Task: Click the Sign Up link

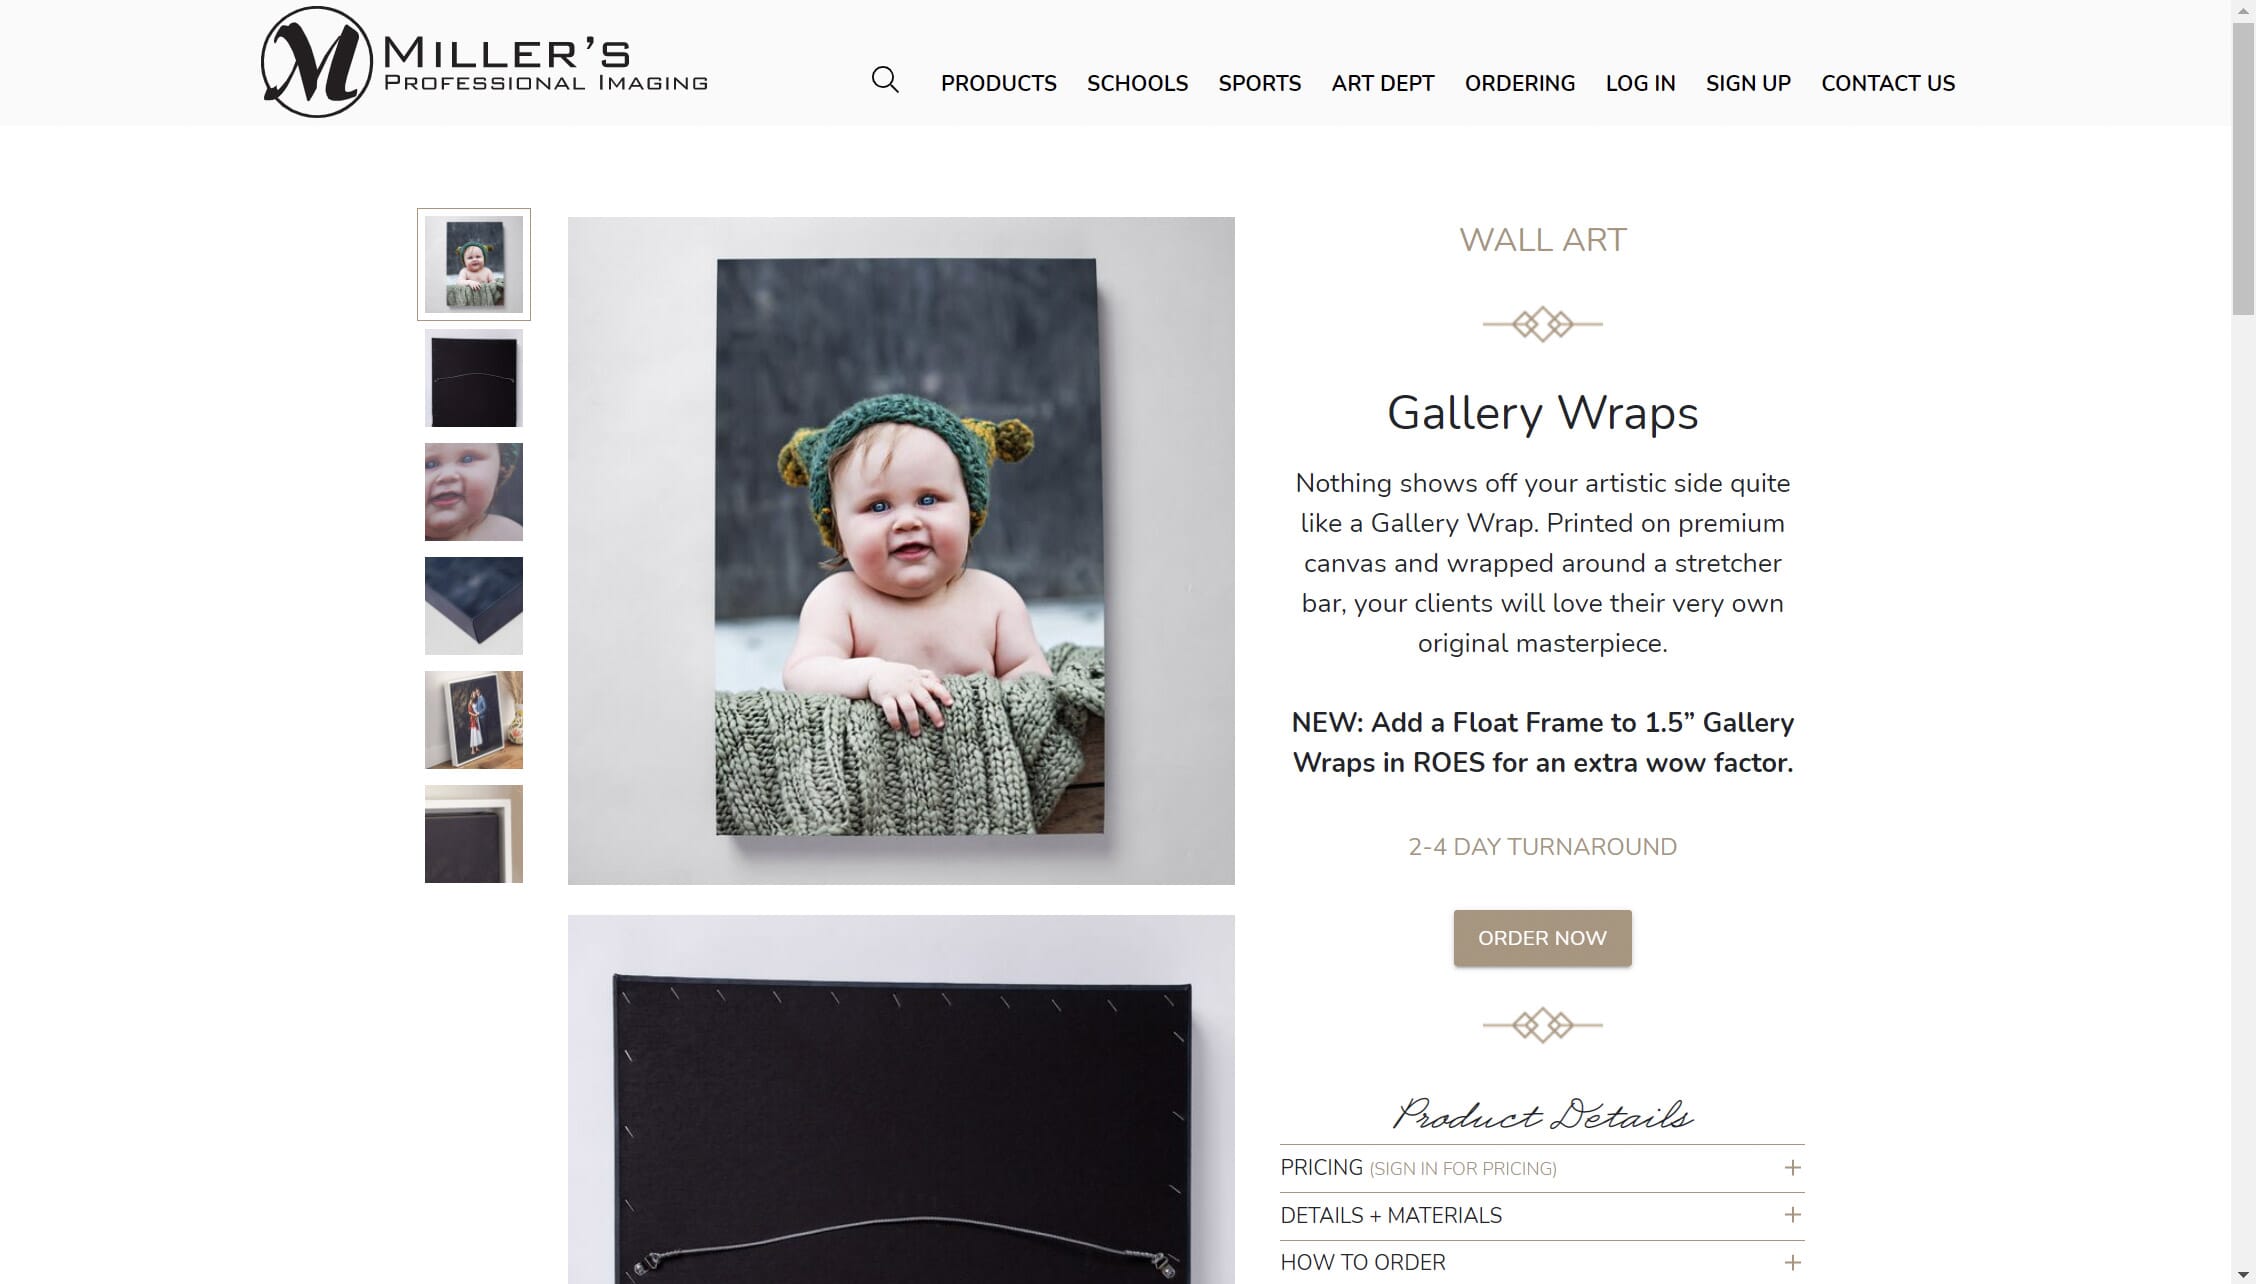Action: coord(1748,83)
